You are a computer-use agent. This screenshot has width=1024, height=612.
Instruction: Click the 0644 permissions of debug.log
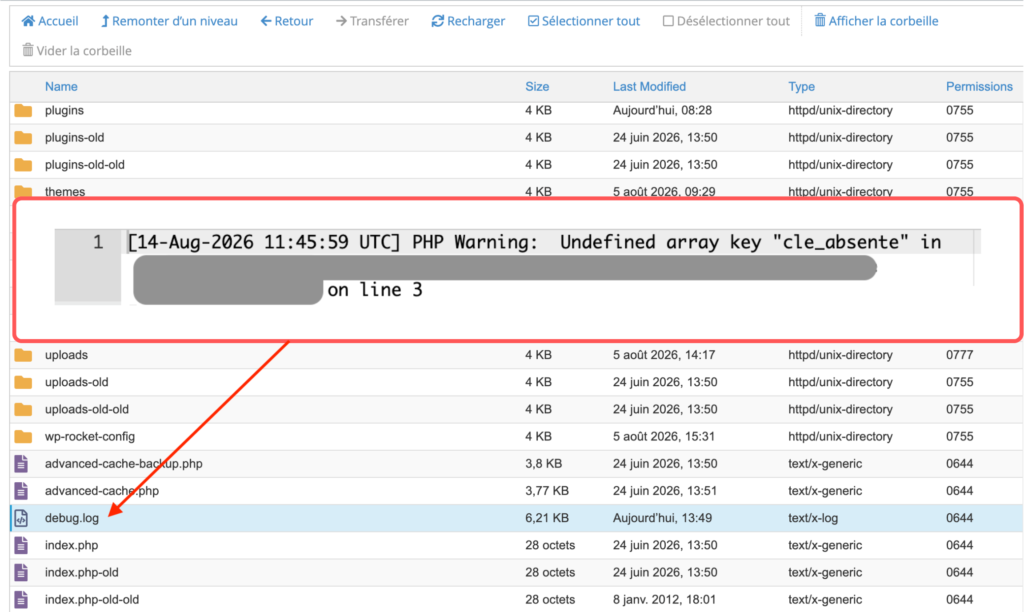tap(959, 518)
